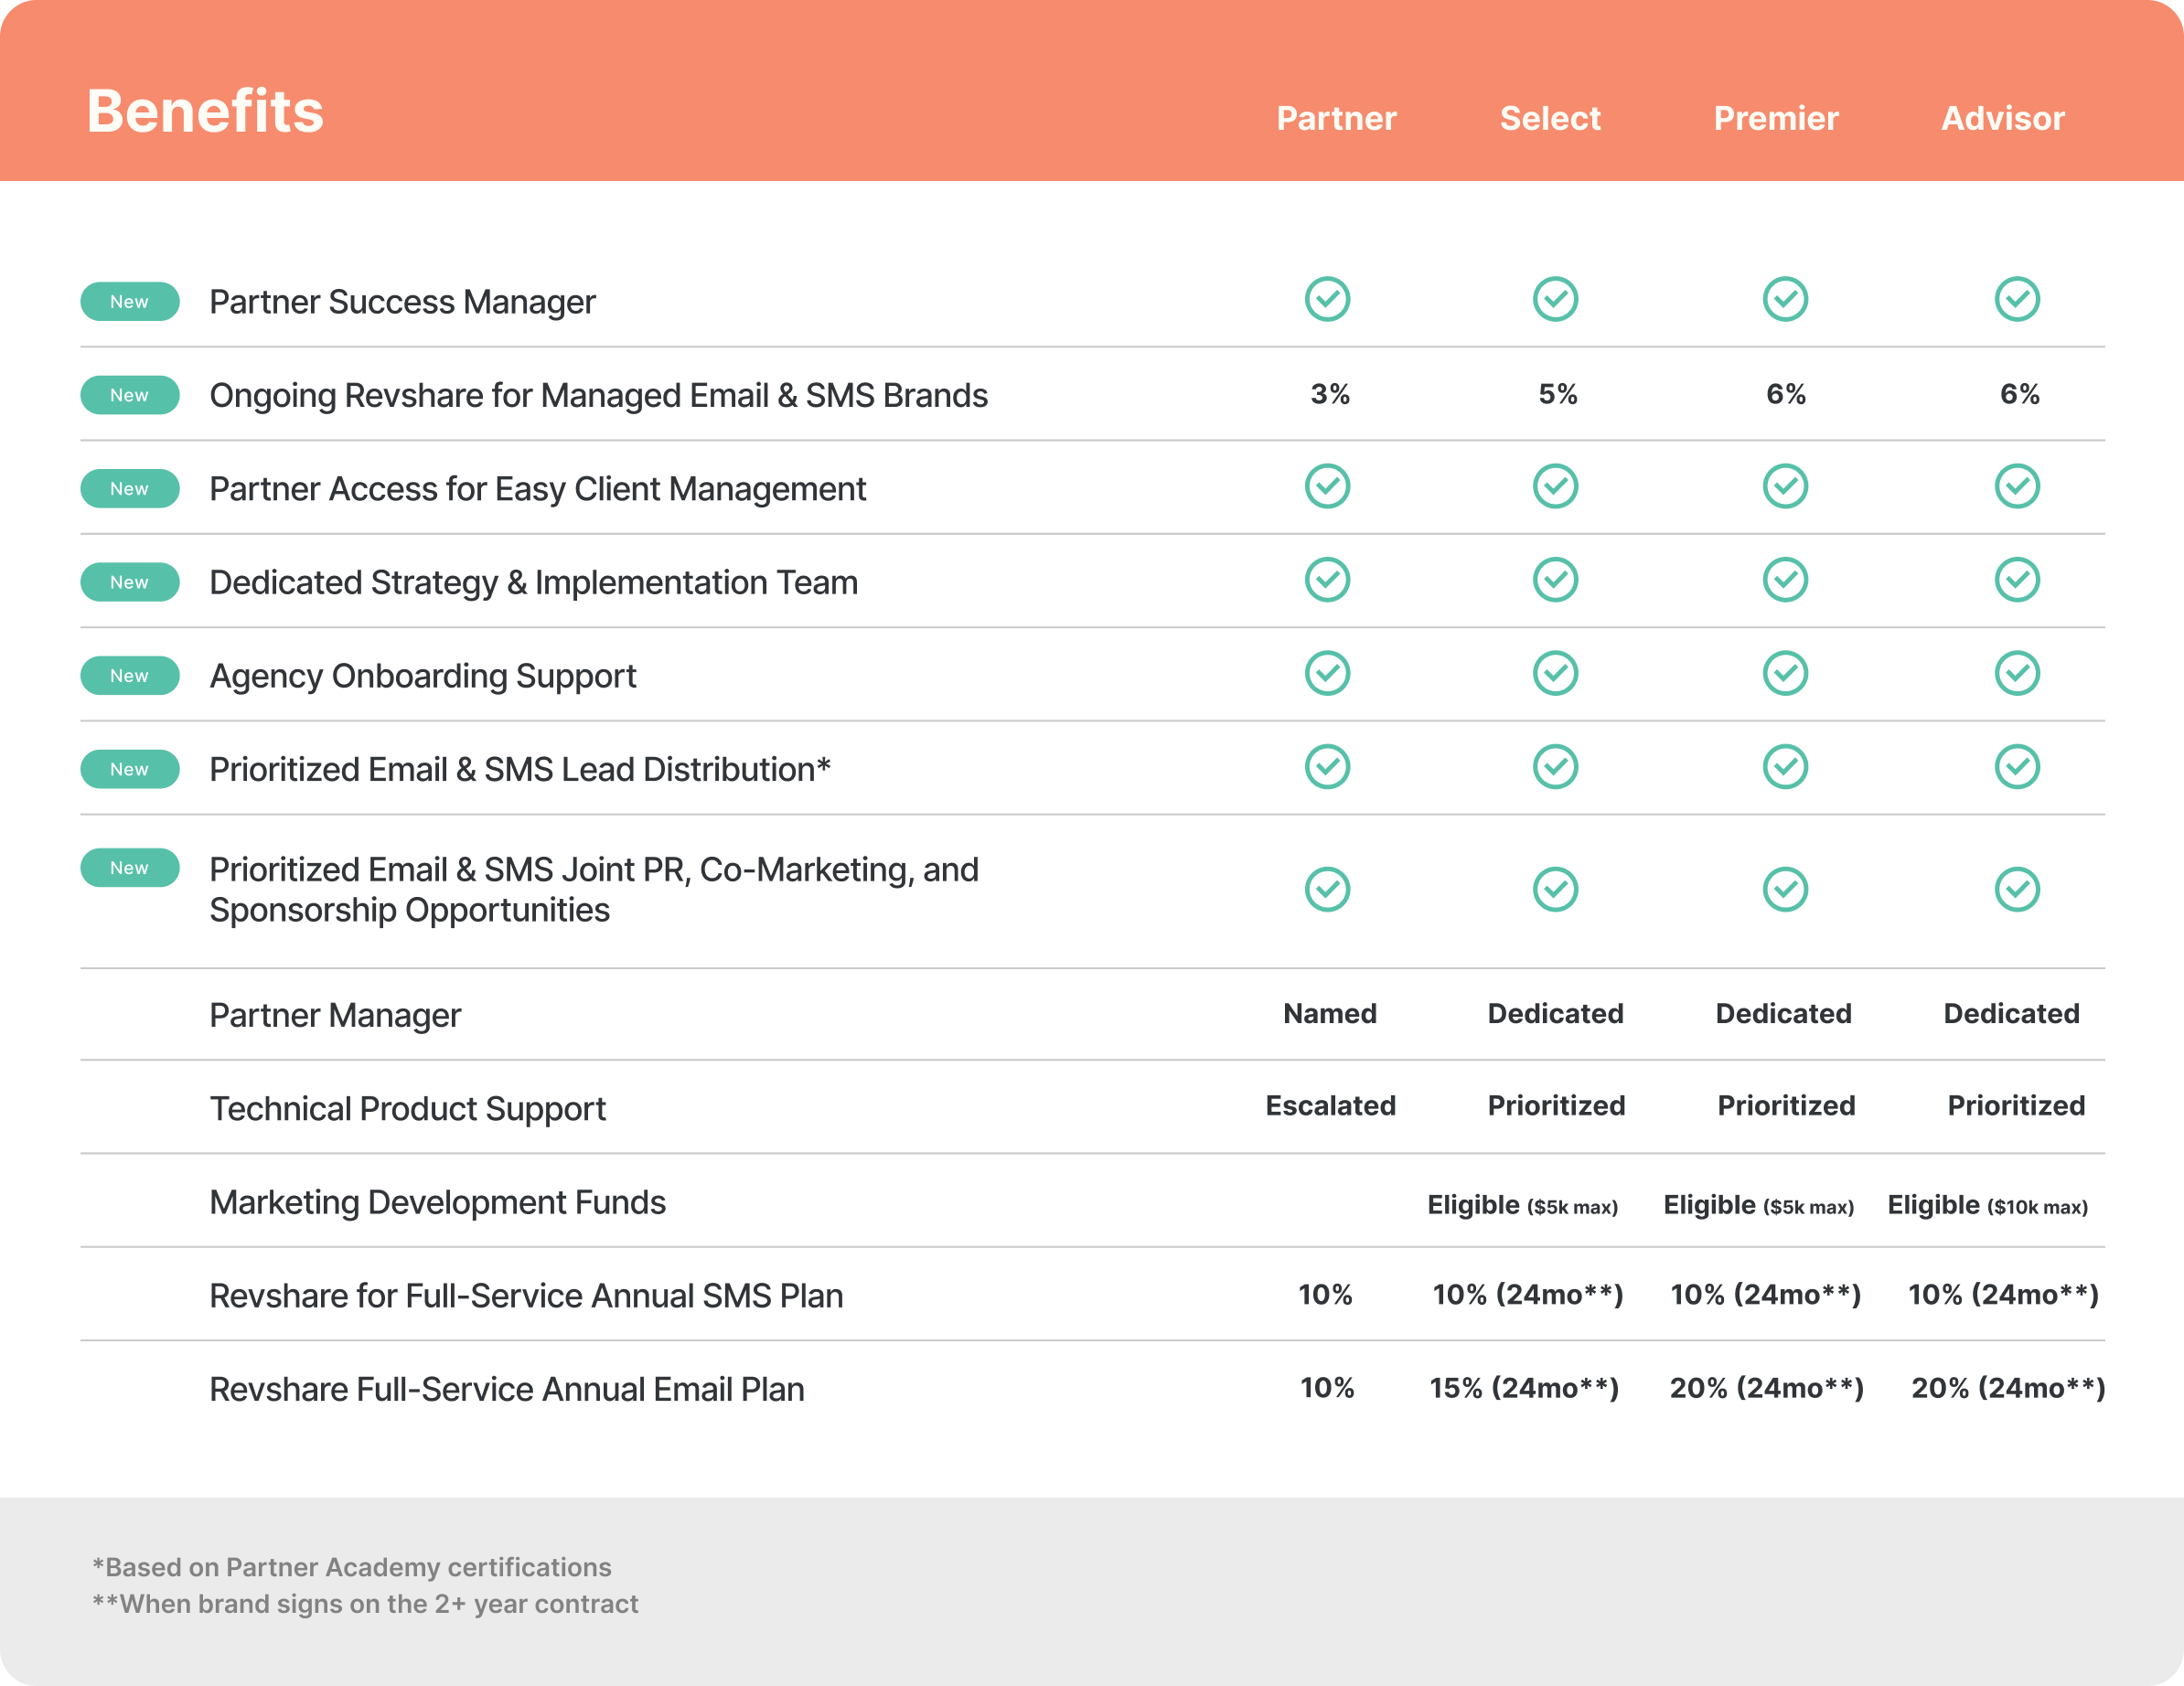
Task: Click the Select checkmark for Agency Onboarding Support
Action: 1554,674
